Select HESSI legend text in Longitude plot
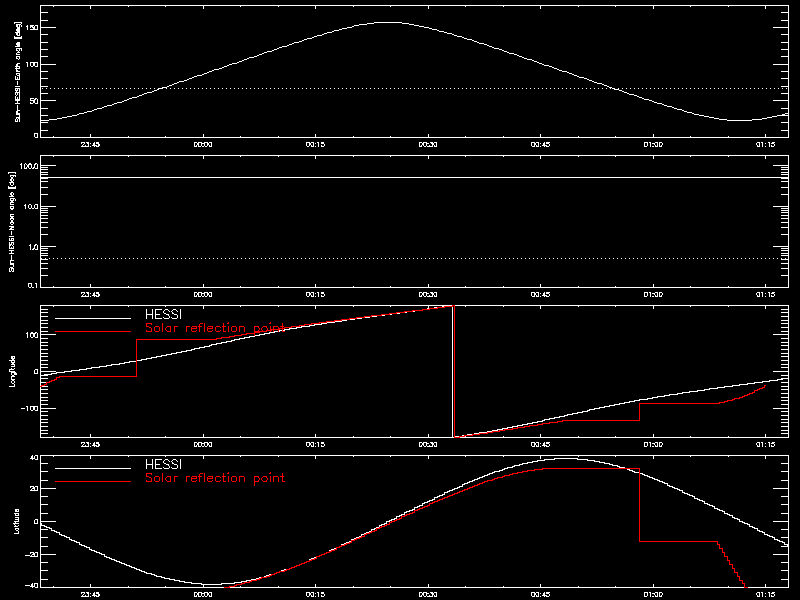 tap(163, 314)
